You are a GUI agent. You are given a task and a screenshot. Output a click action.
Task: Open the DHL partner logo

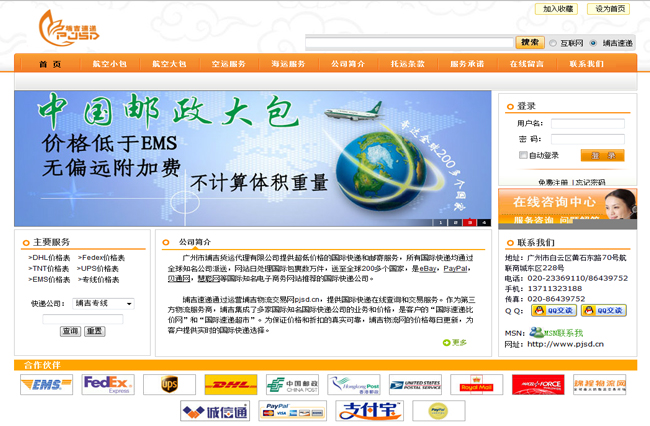click(x=231, y=385)
